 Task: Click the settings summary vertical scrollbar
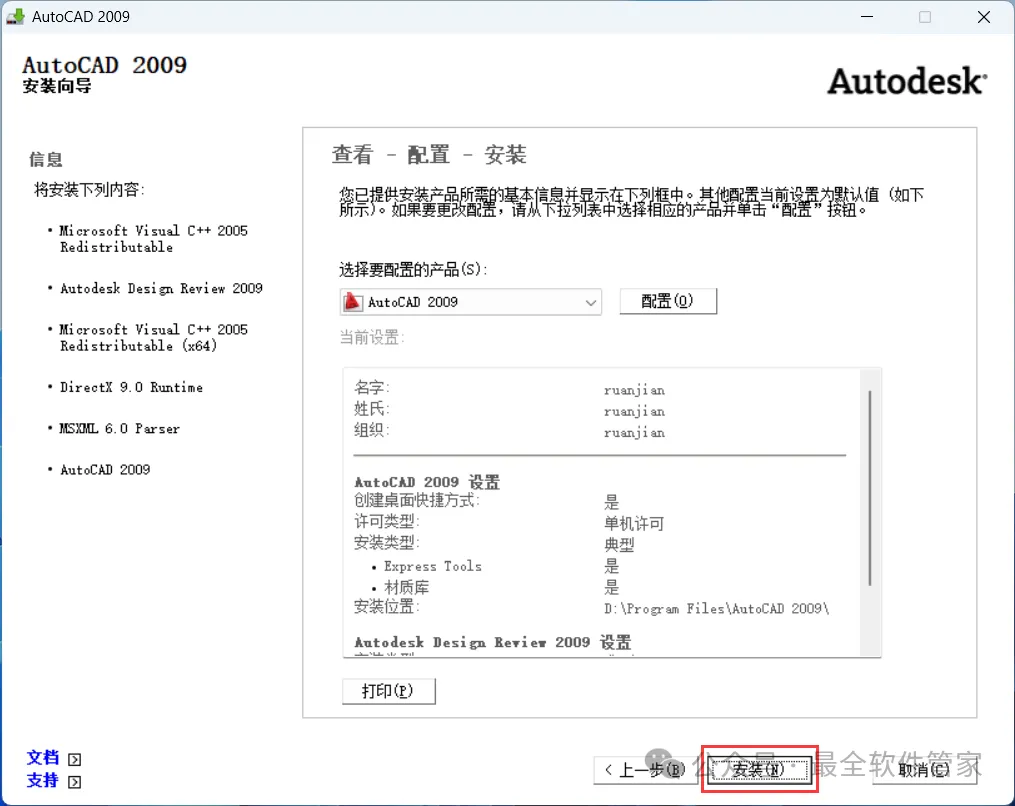[870, 488]
